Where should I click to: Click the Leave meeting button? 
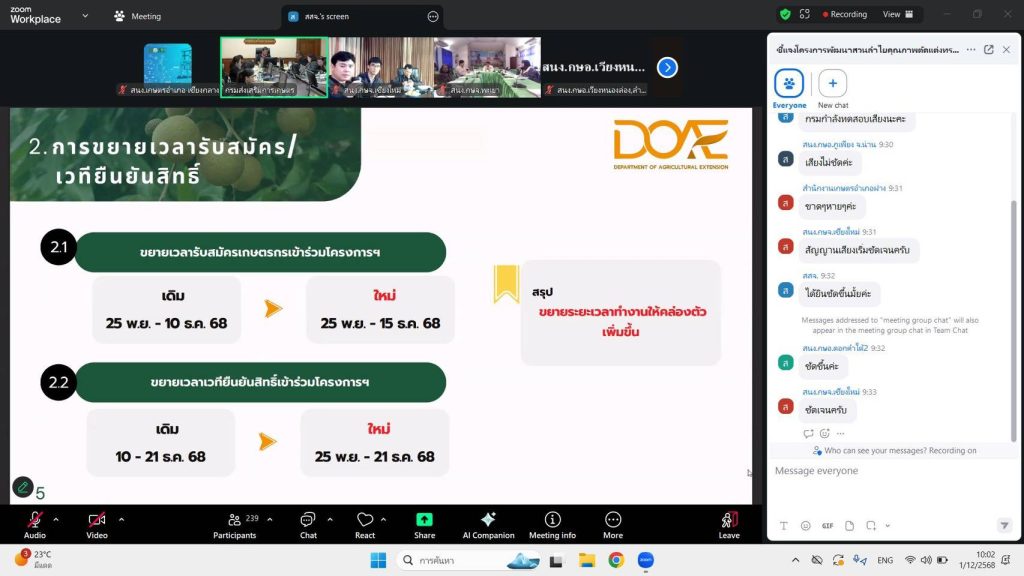point(729,522)
